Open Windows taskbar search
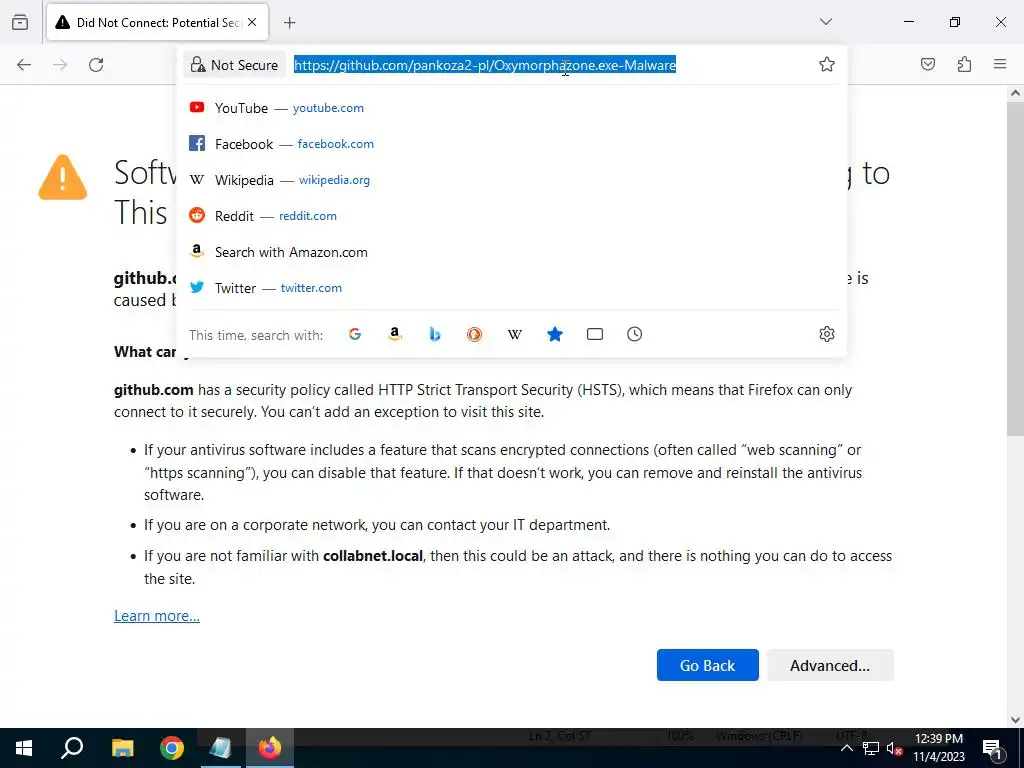1024x768 pixels. [x=72, y=748]
